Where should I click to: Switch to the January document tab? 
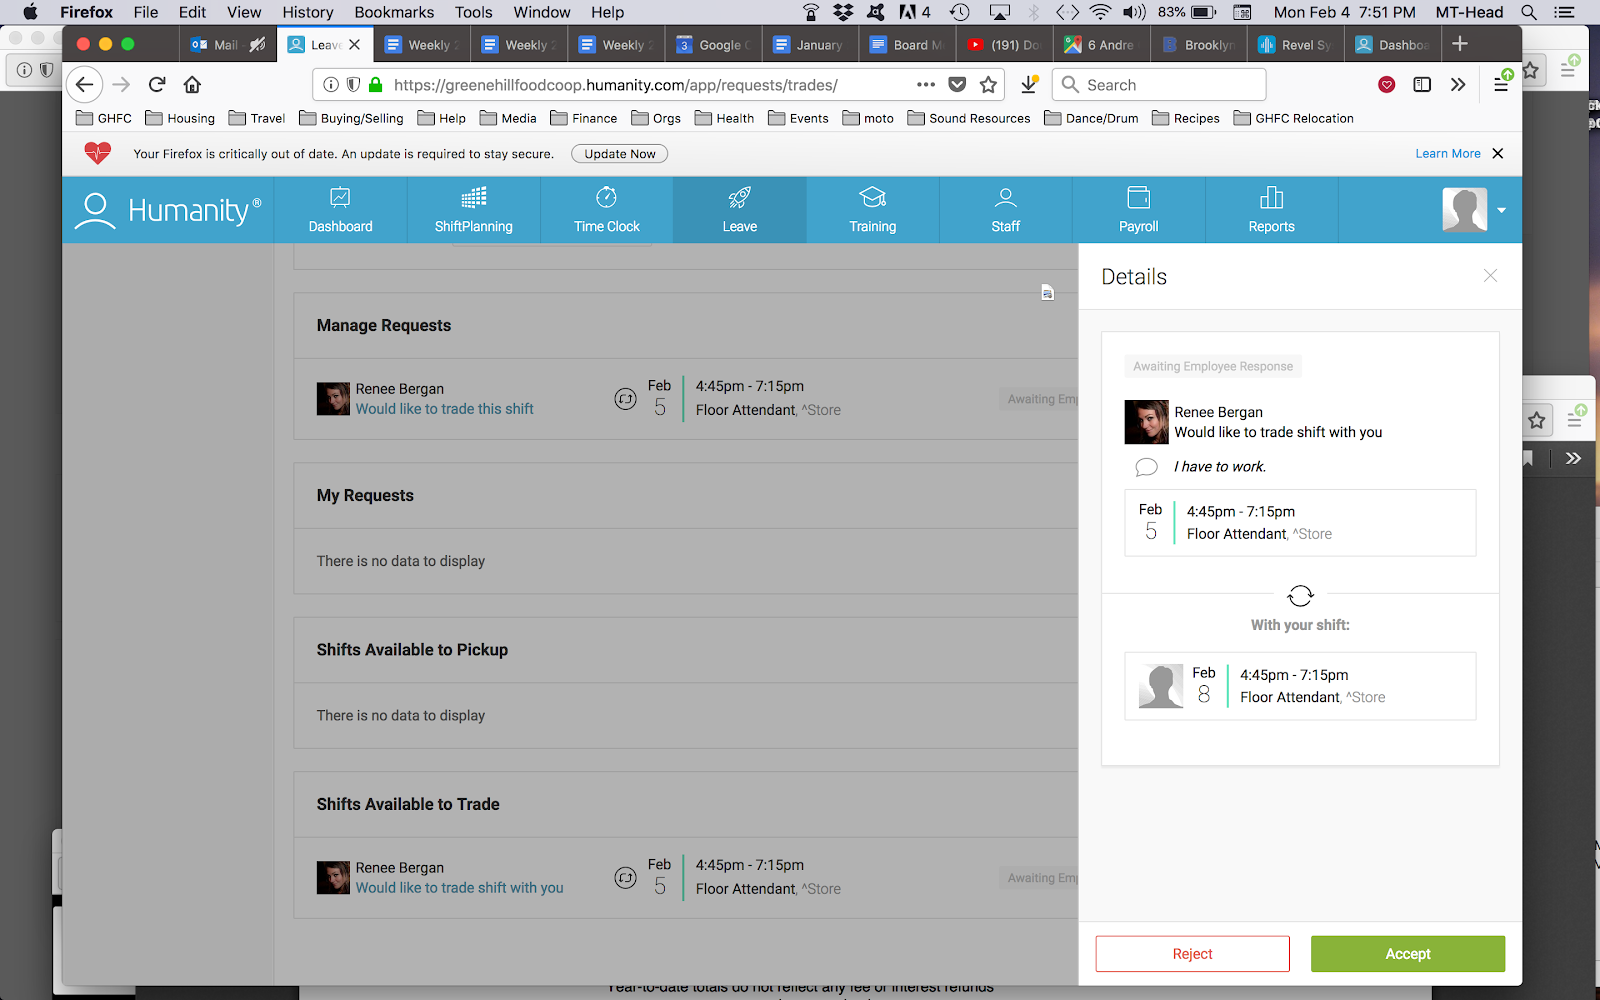pyautogui.click(x=810, y=45)
